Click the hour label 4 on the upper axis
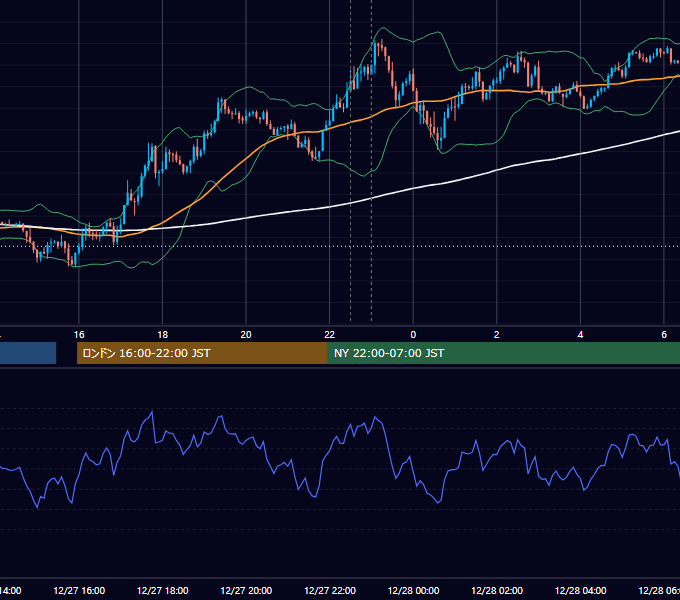 pyautogui.click(x=580, y=335)
